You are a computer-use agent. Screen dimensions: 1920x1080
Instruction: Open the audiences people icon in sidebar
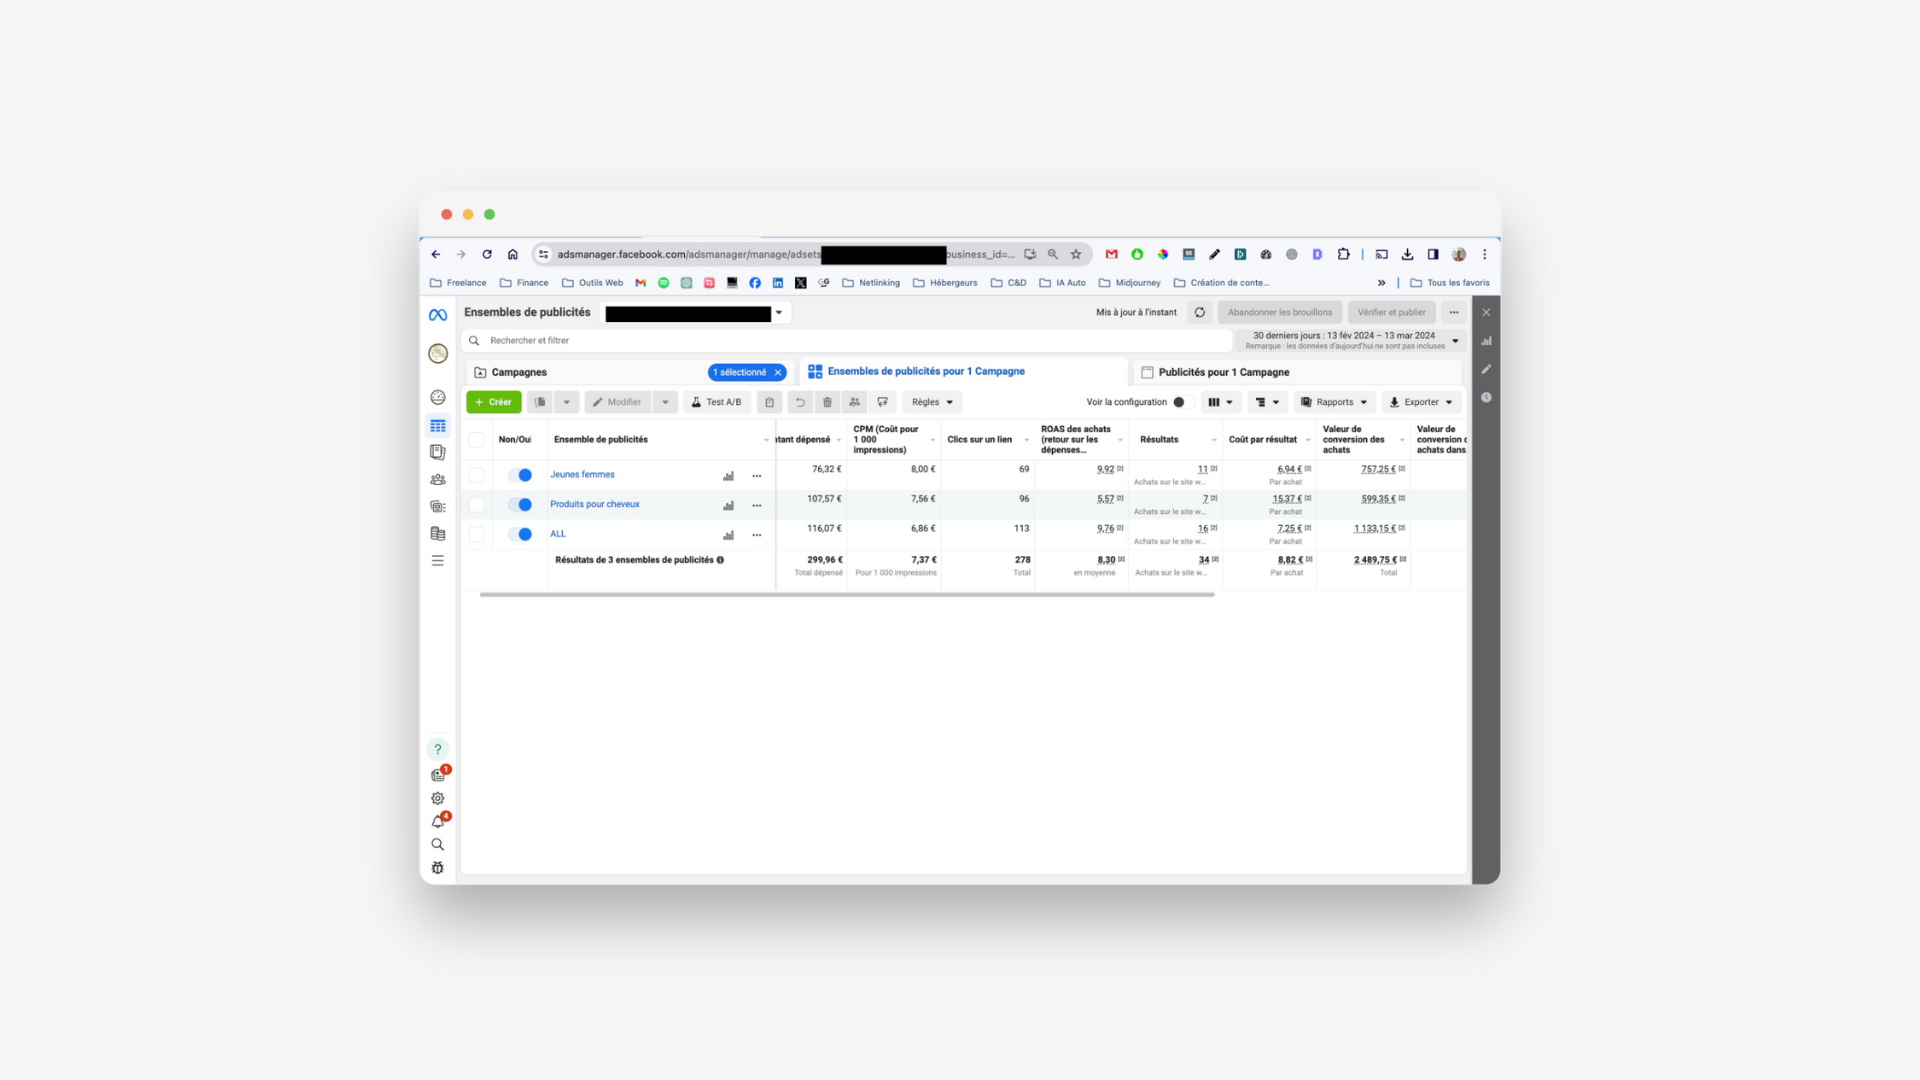click(x=437, y=479)
